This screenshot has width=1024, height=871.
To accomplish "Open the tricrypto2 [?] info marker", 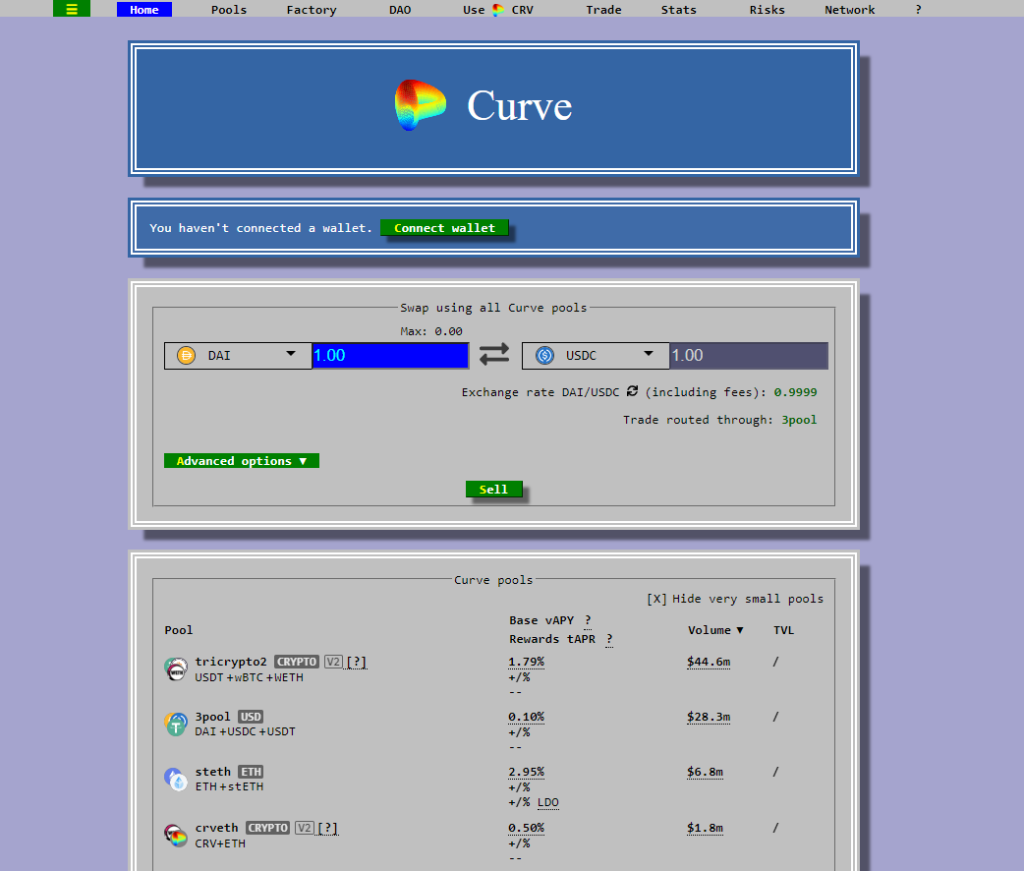I will [x=357, y=662].
